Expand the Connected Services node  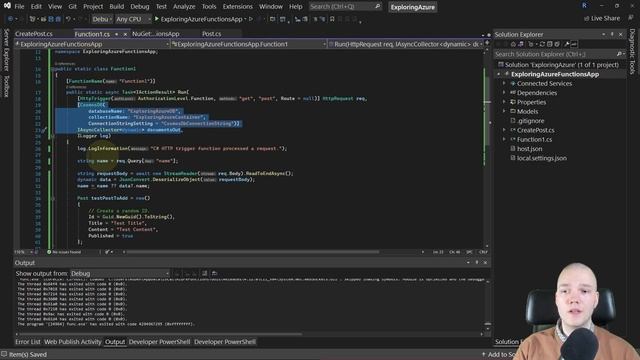[504, 83]
